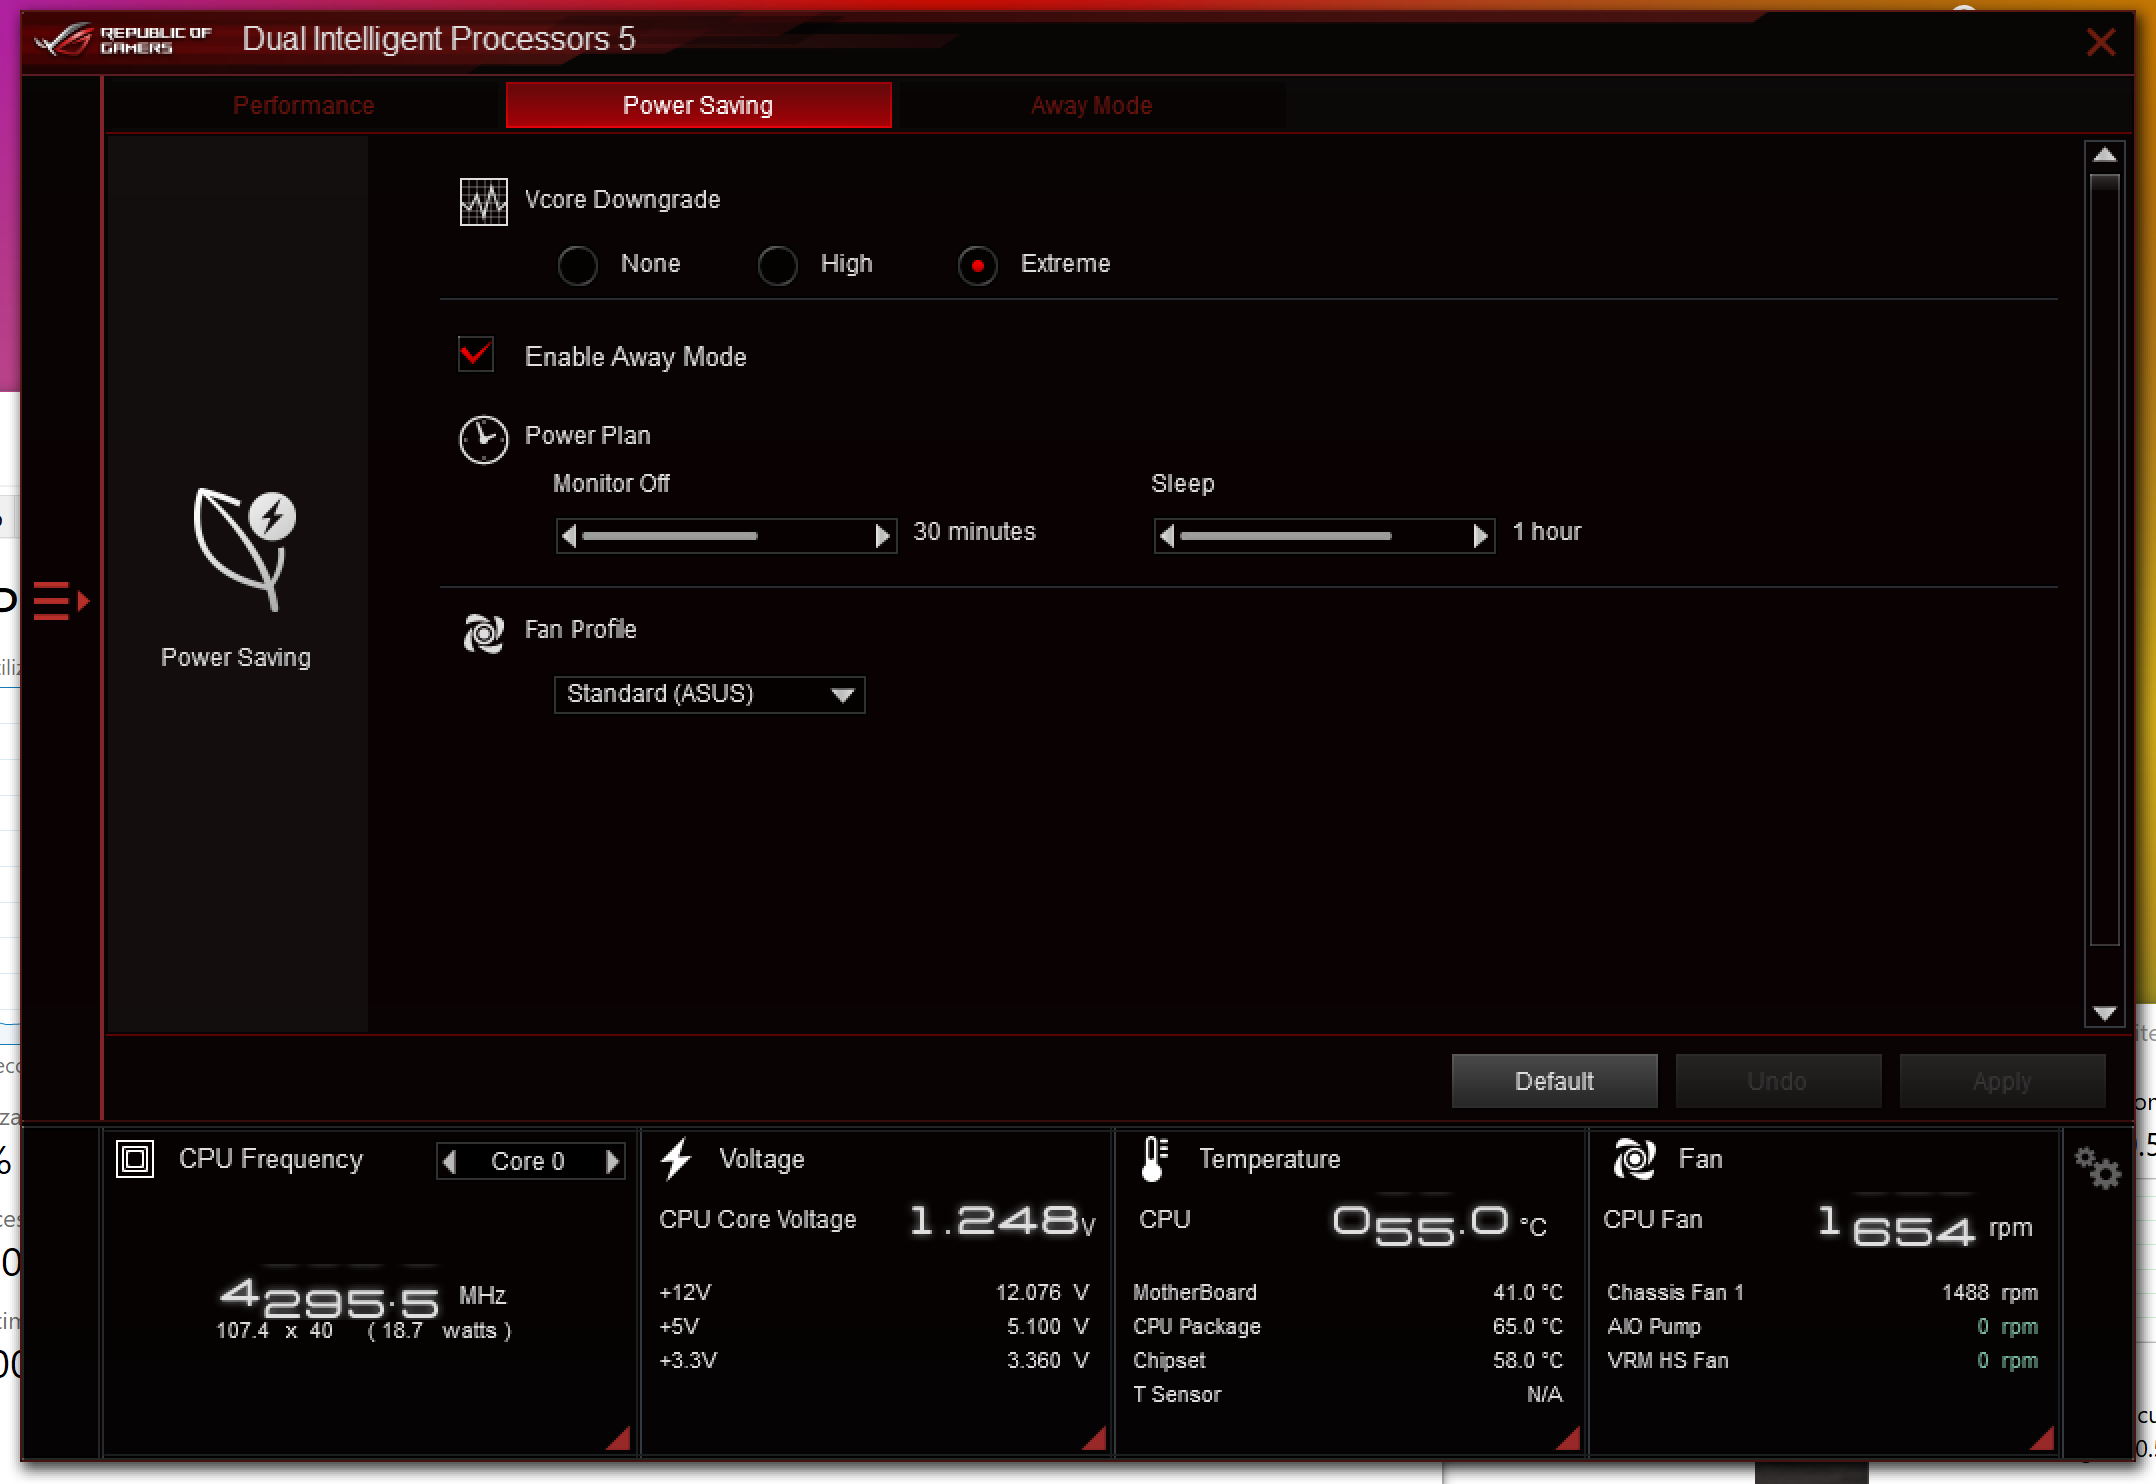Select None for Vcore Downgrade
Viewport: 2156px width, 1484px height.
coord(578,266)
